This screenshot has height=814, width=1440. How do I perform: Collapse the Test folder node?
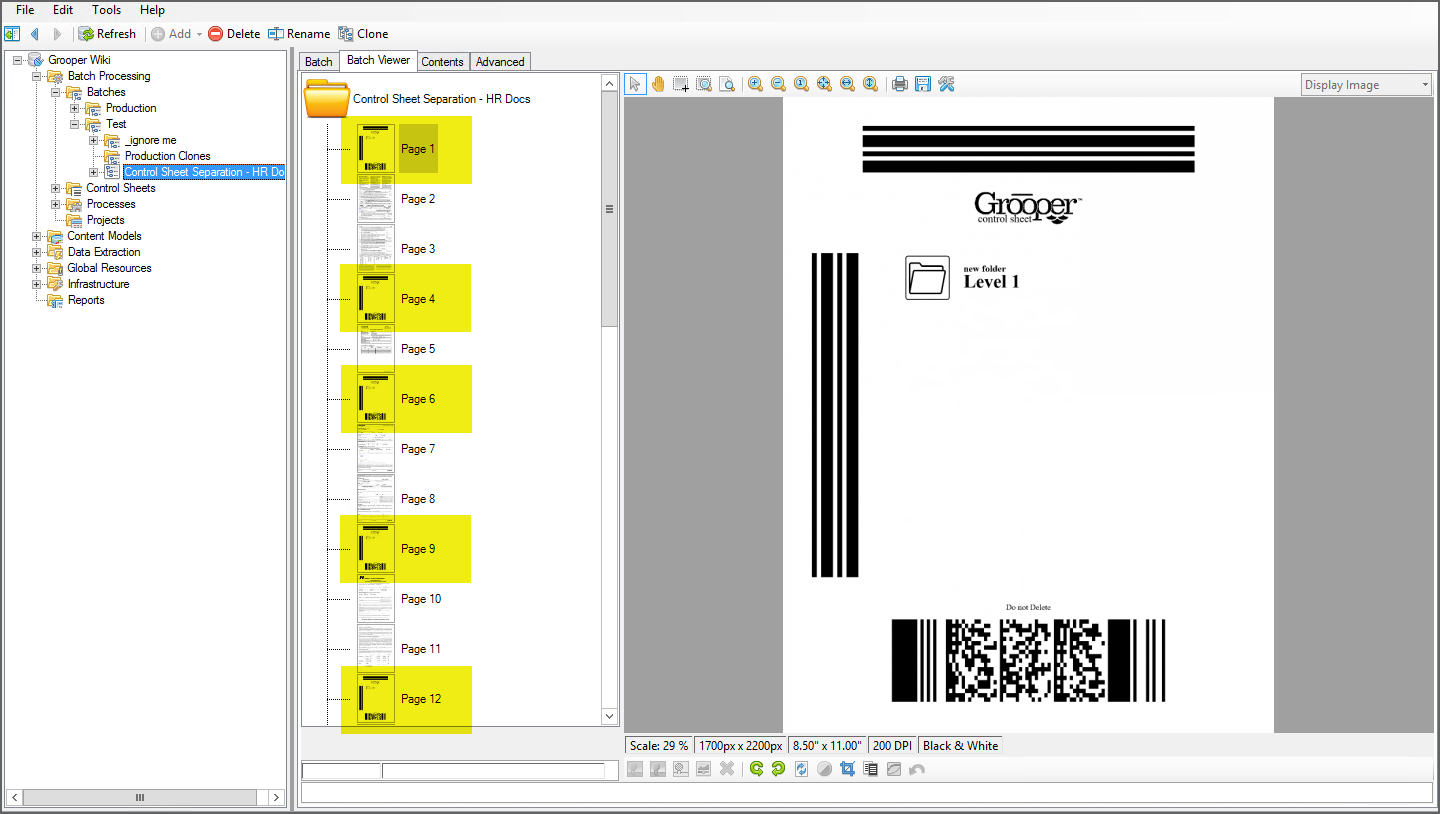coord(75,124)
